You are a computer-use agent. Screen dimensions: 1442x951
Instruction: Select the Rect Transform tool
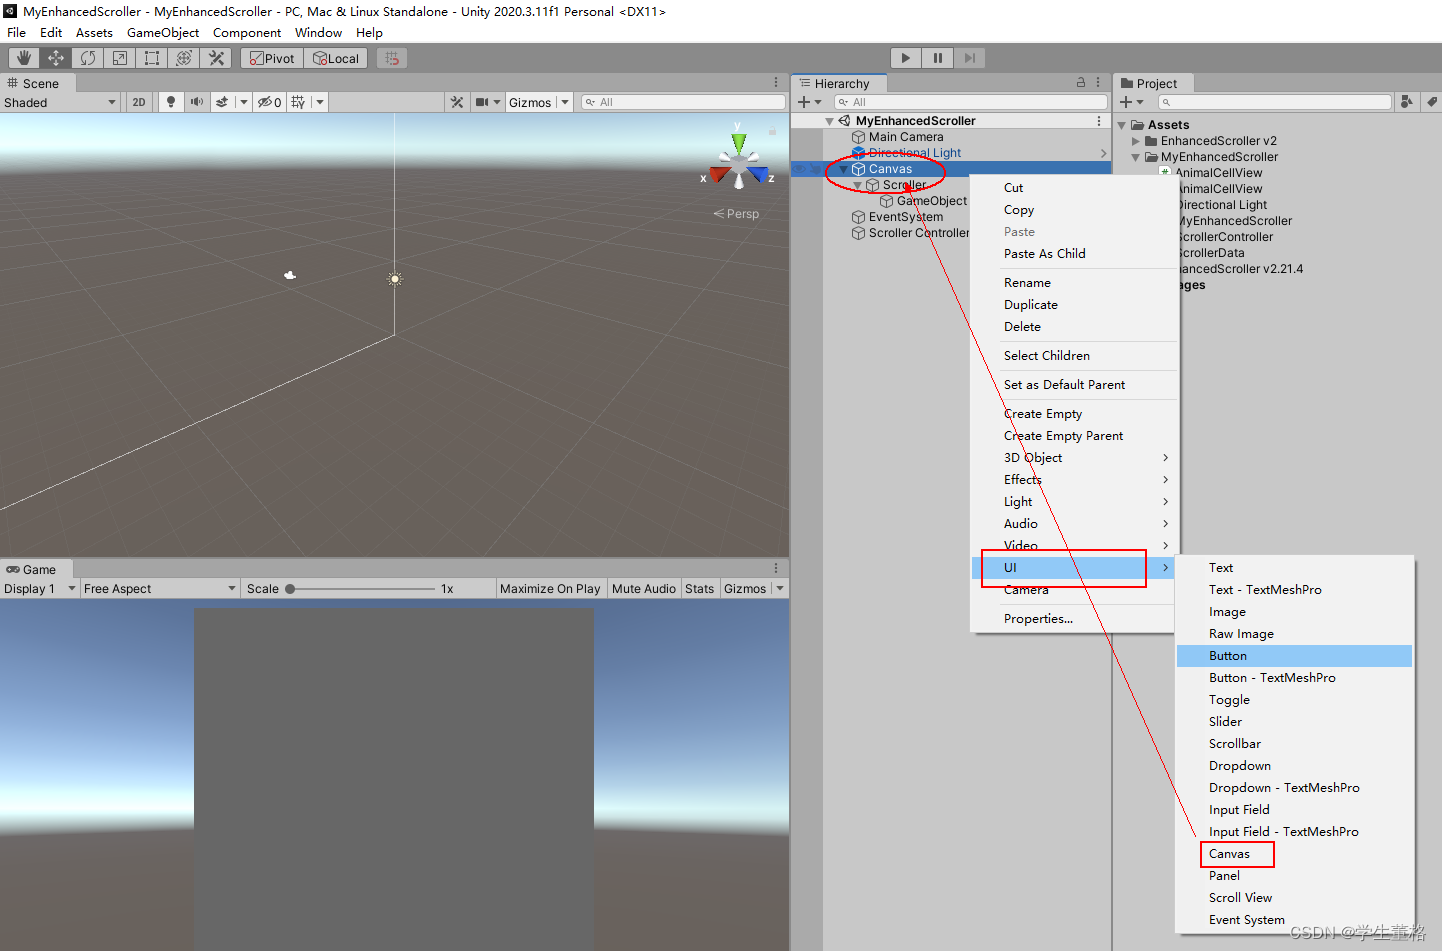(x=151, y=57)
